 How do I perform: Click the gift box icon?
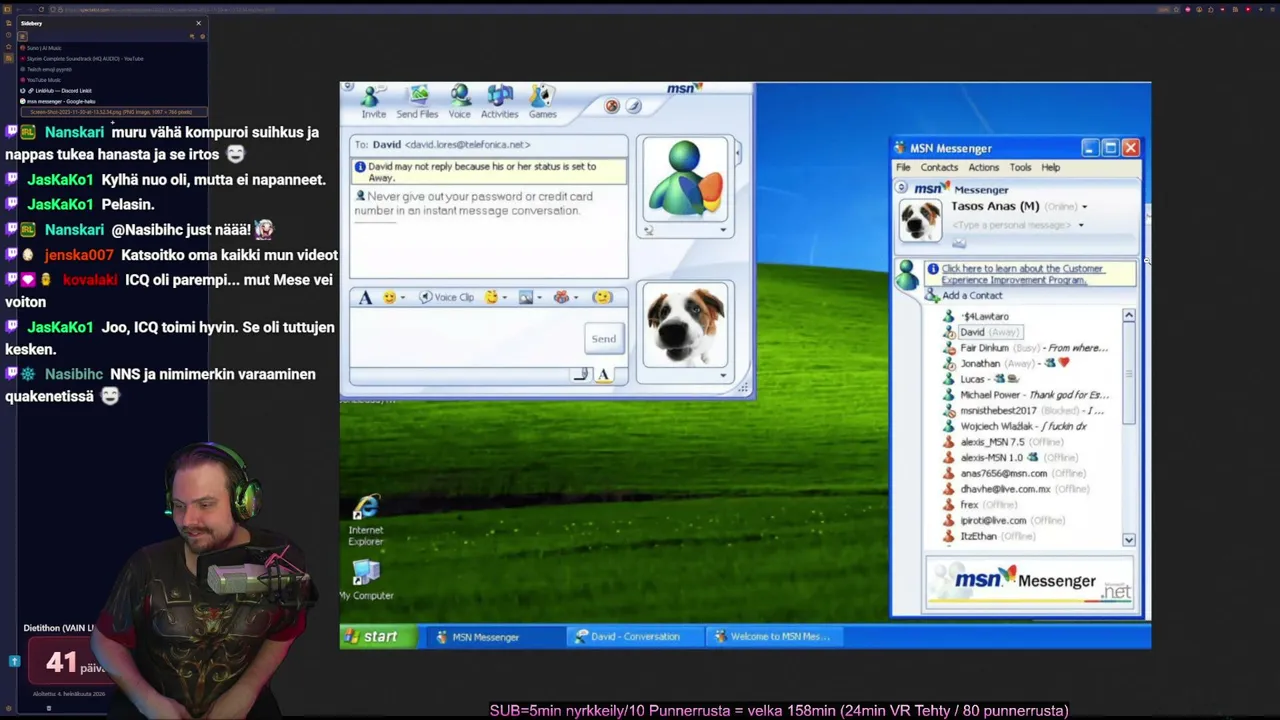pyautogui.click(x=561, y=297)
